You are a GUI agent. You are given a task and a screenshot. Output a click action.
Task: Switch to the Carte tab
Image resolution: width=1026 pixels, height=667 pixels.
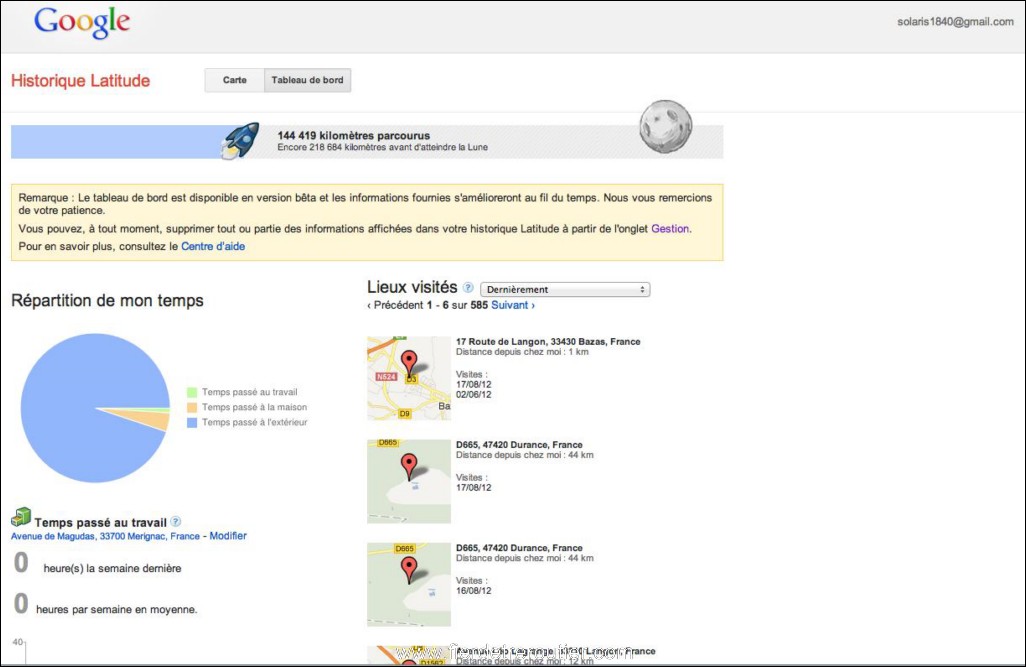pyautogui.click(x=234, y=80)
